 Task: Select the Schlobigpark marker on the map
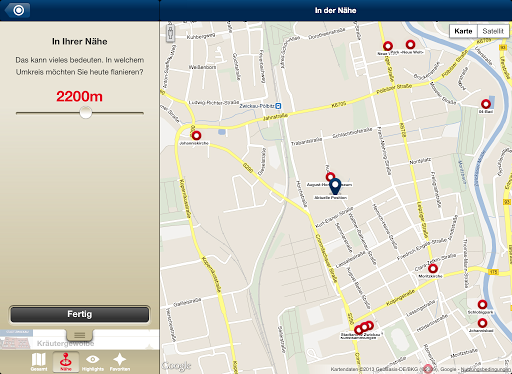point(482,304)
